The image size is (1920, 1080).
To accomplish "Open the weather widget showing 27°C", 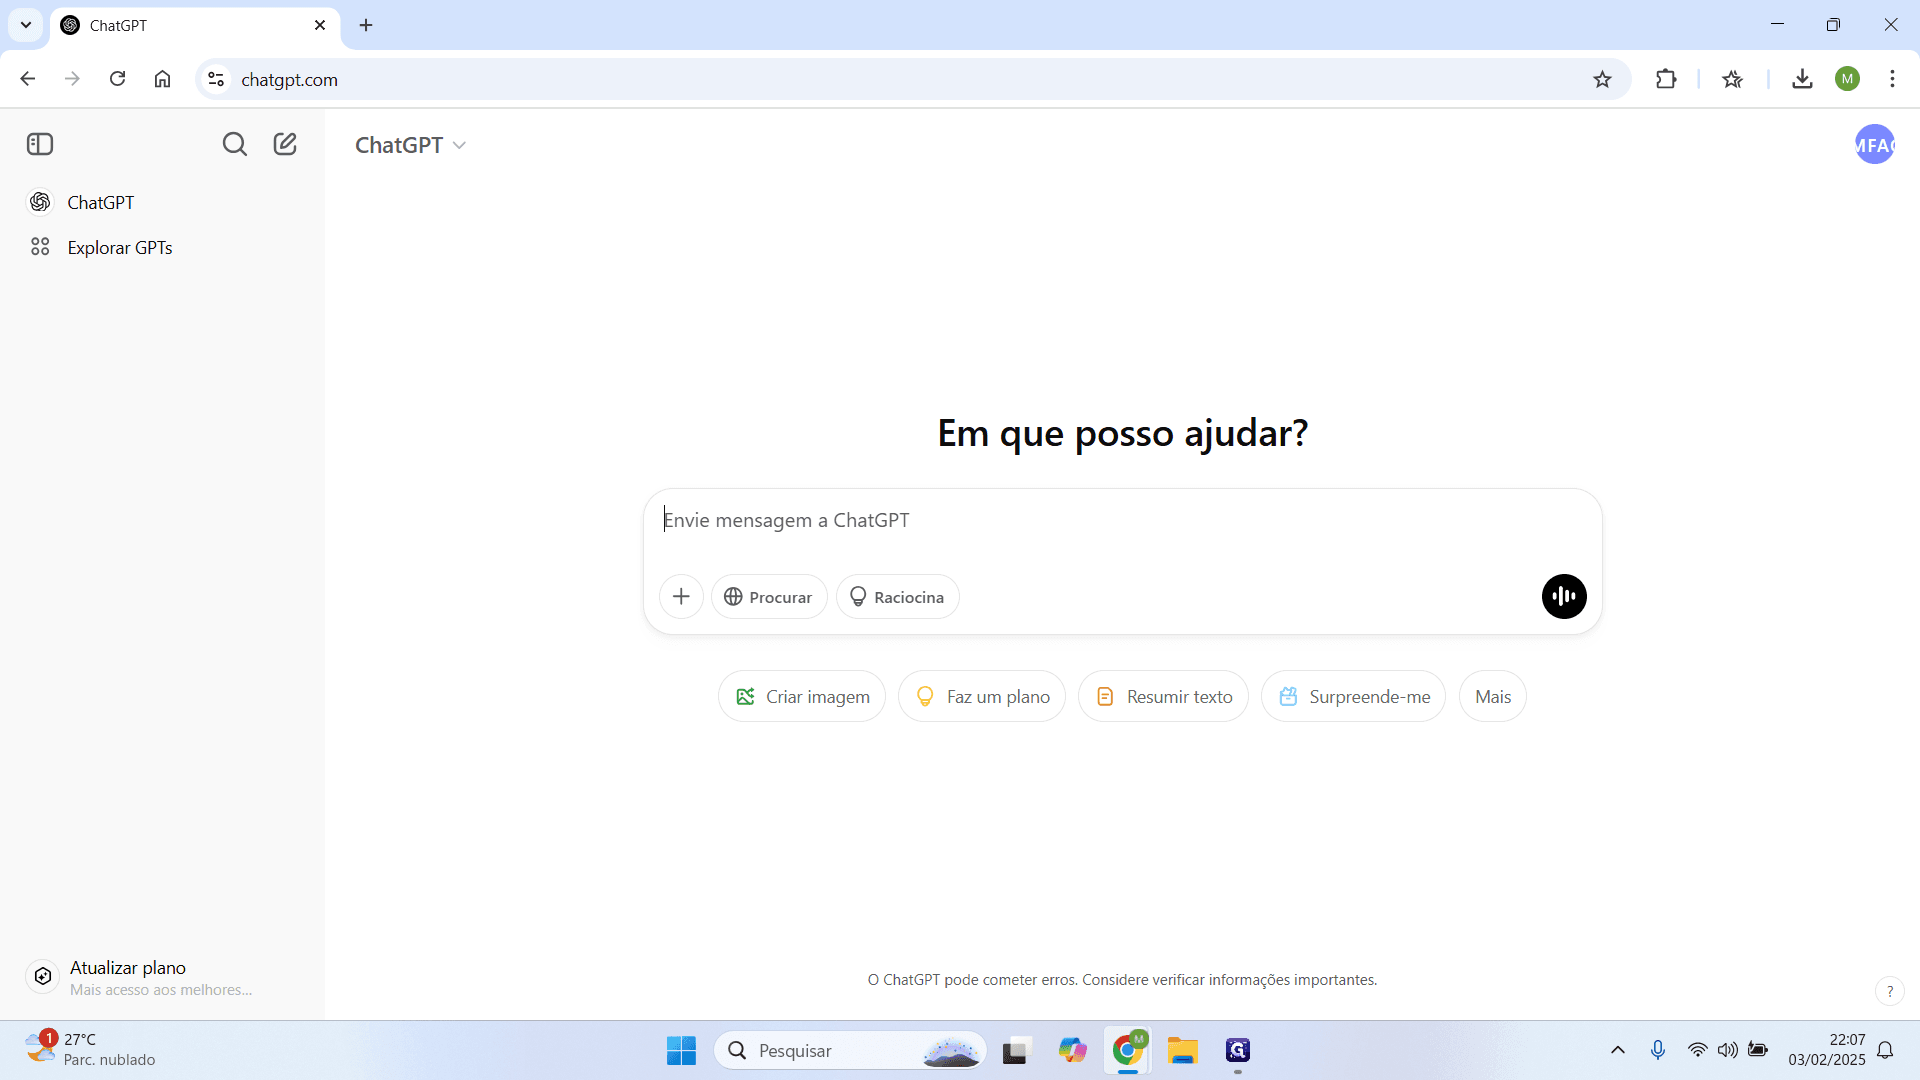I will [x=92, y=1050].
